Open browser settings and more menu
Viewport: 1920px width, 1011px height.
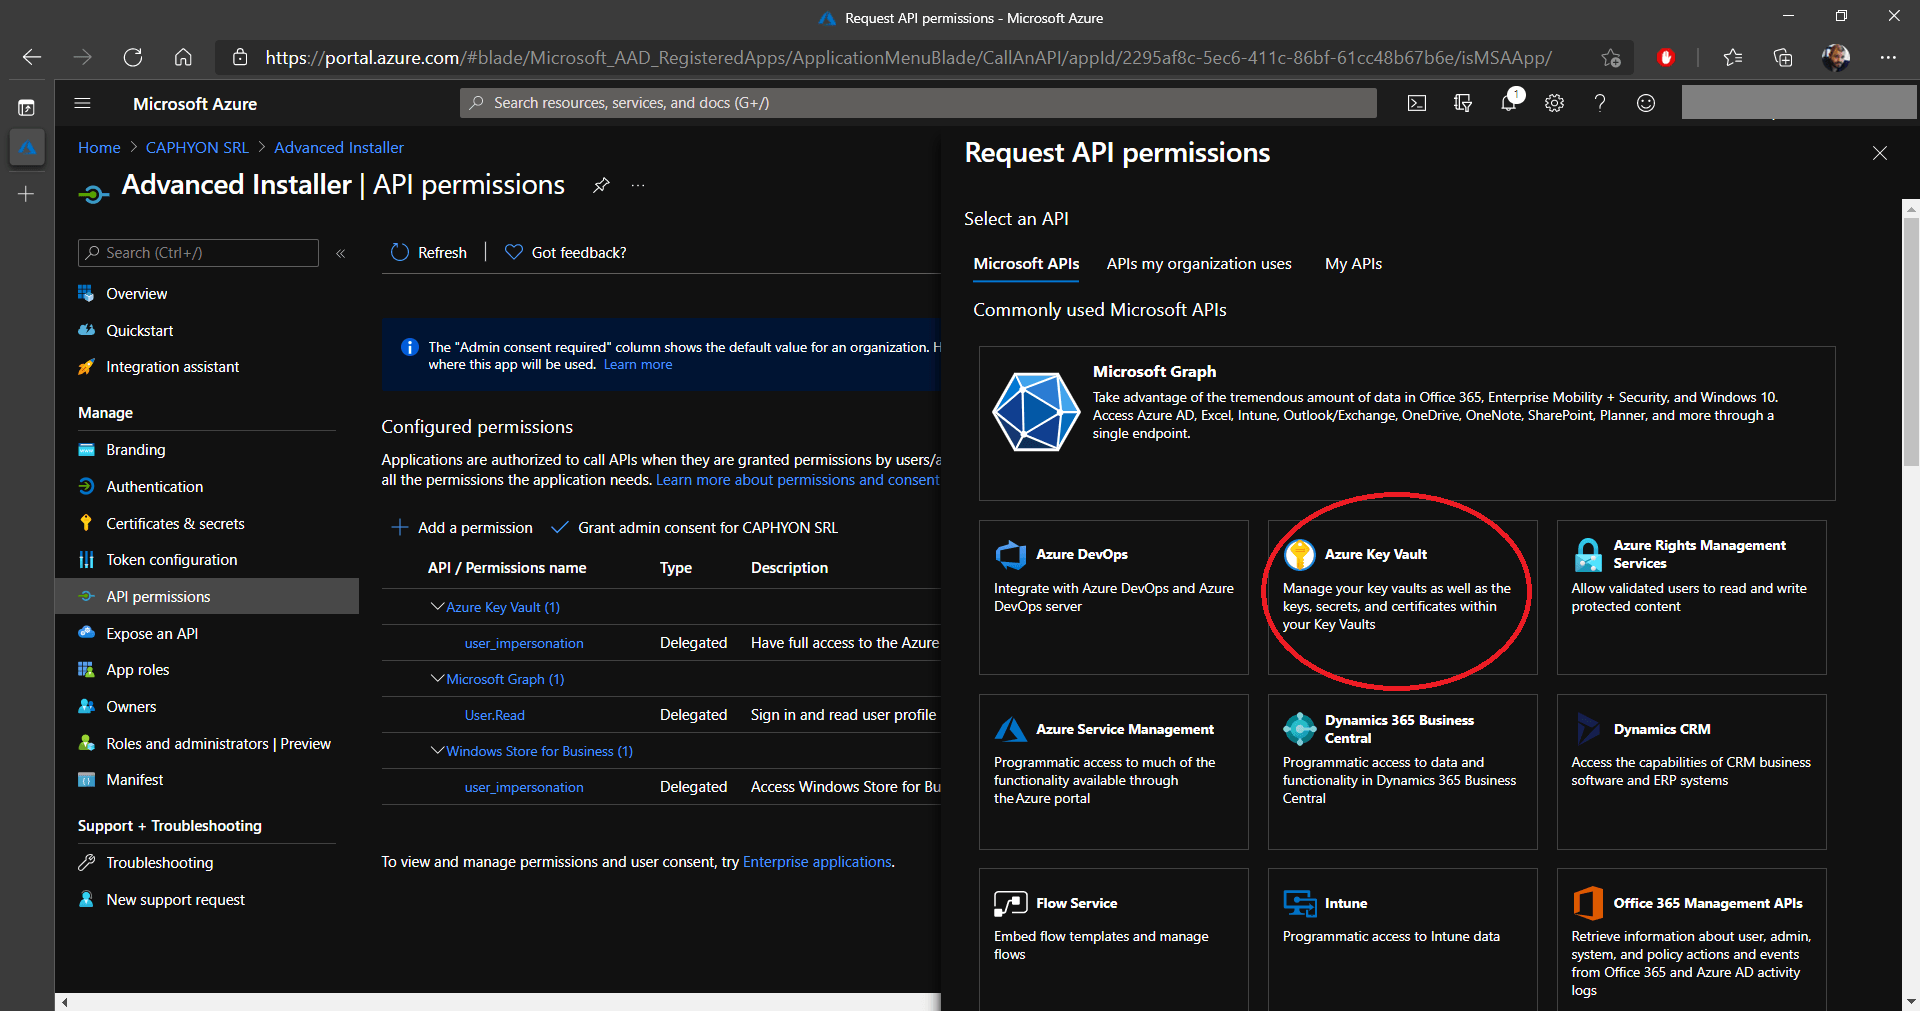(x=1888, y=57)
